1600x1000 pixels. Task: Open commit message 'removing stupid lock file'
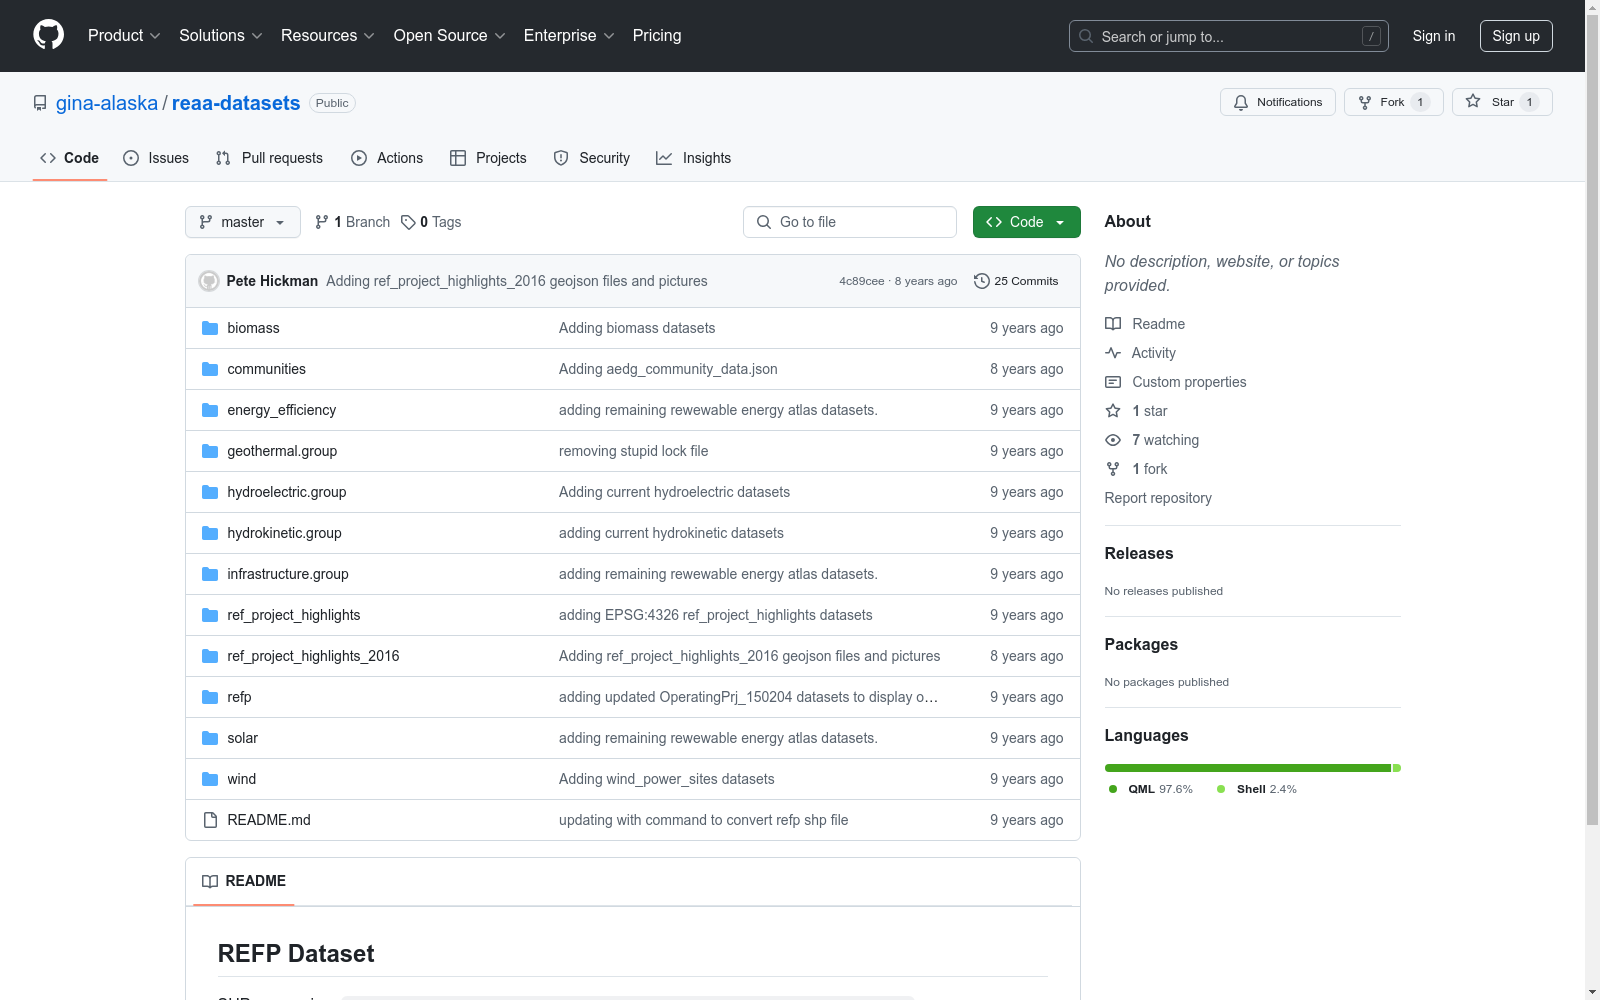click(633, 451)
